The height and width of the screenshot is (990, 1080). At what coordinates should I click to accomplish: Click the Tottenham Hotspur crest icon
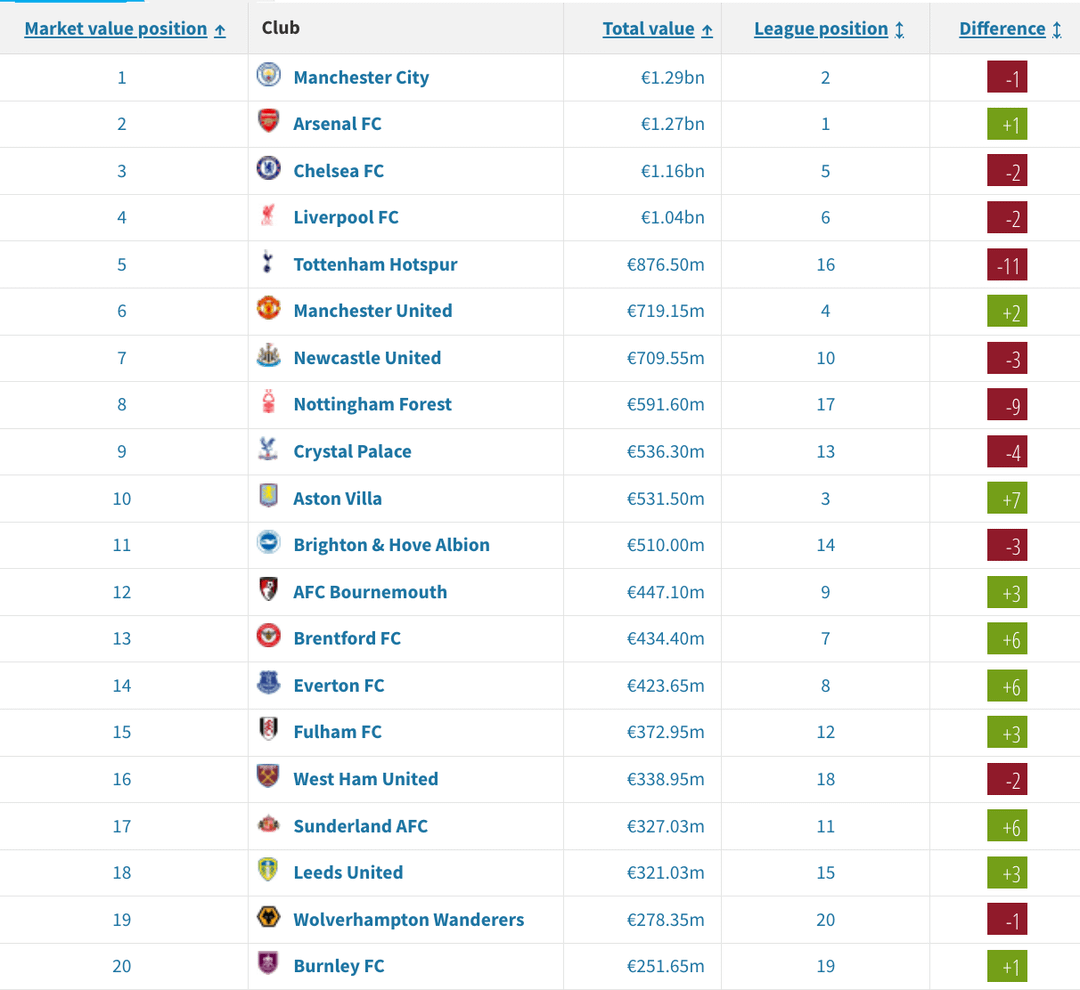[x=268, y=264]
